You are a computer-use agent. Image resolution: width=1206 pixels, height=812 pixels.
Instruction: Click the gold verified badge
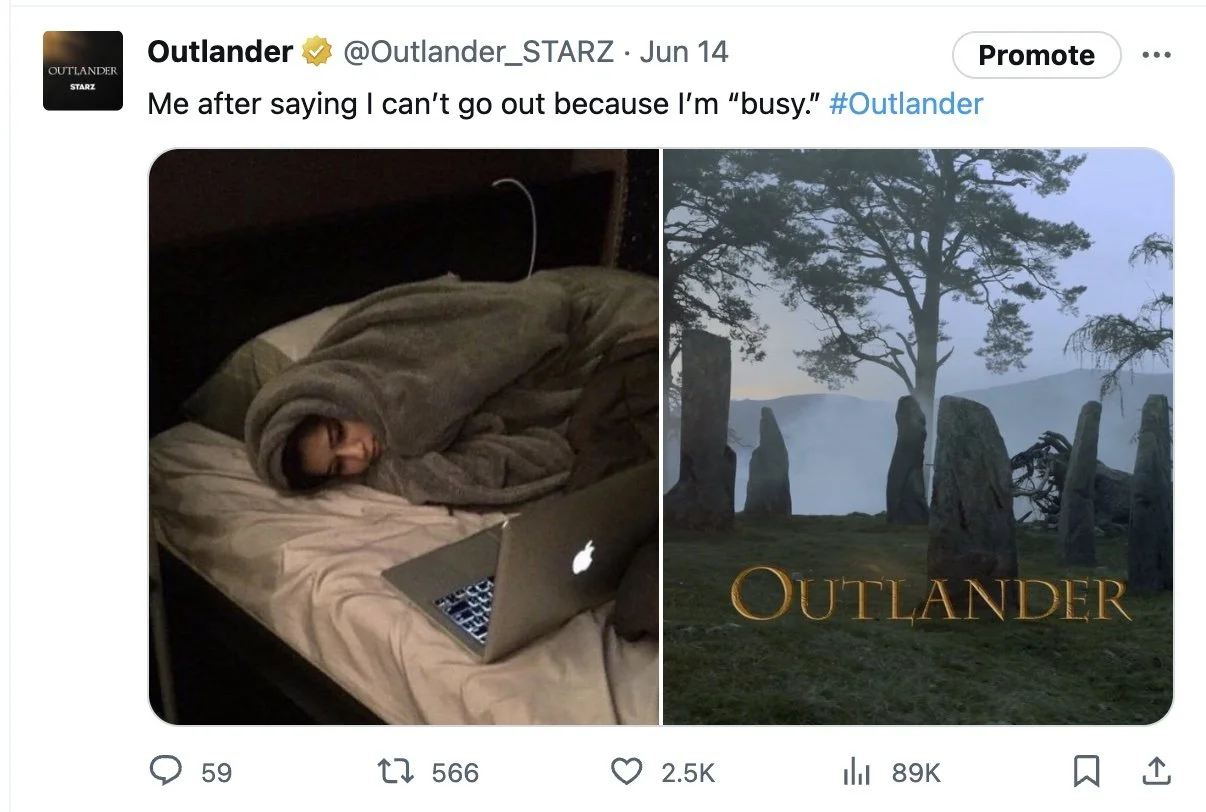pos(318,52)
